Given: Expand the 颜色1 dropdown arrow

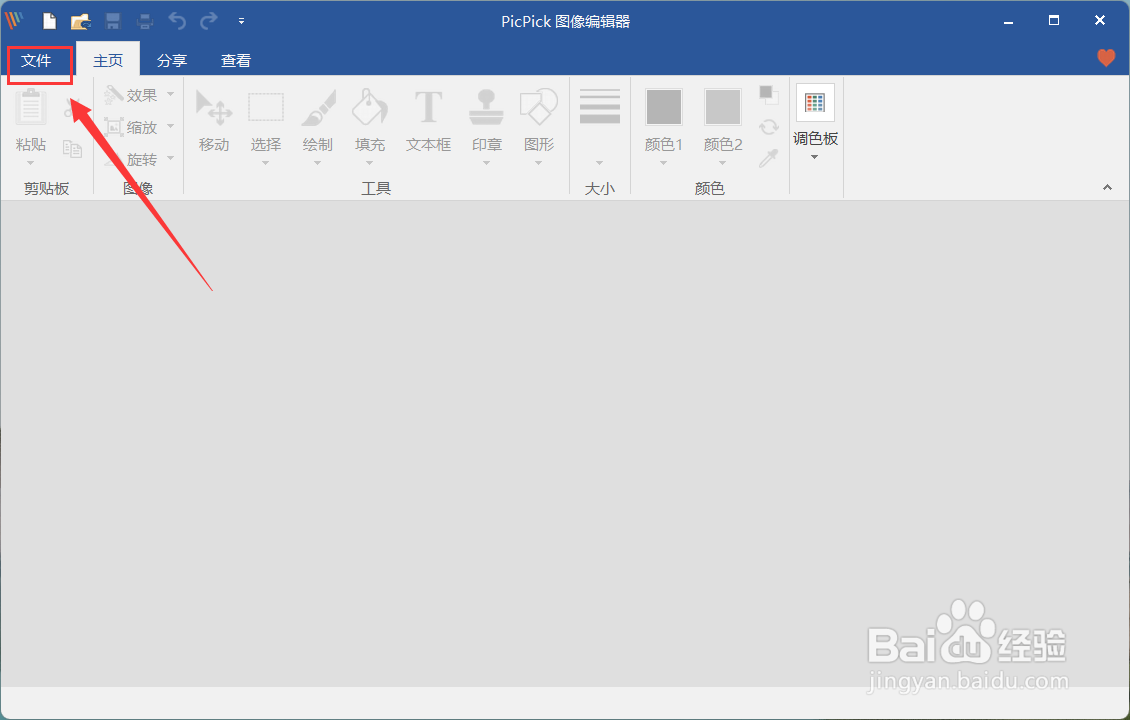Looking at the screenshot, I should (x=663, y=163).
